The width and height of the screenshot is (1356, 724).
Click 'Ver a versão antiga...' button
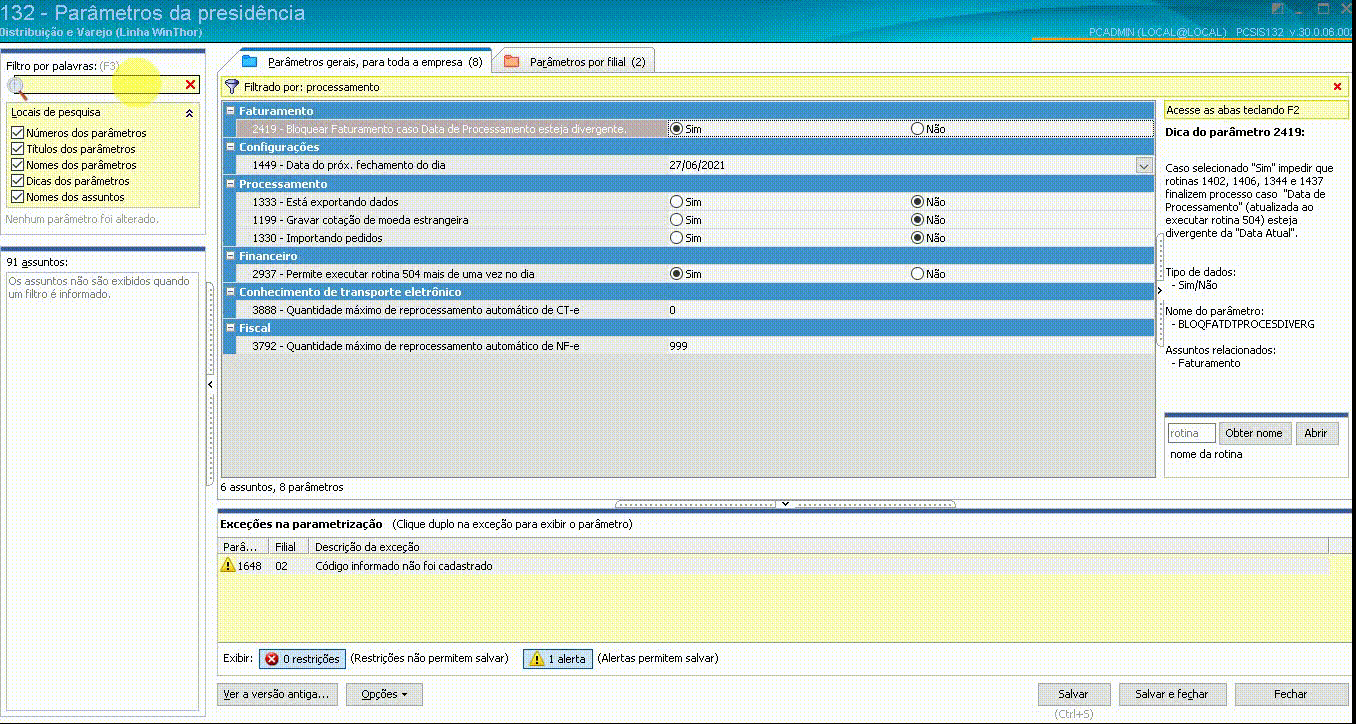pyautogui.click(x=276, y=694)
